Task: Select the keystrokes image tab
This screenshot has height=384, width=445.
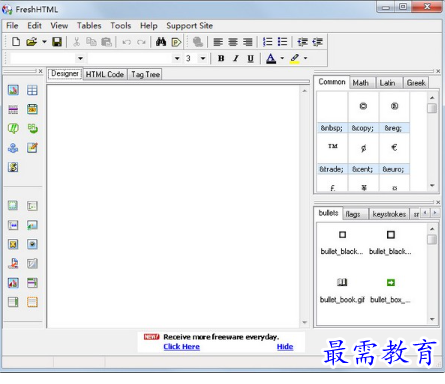Action: 389,214
